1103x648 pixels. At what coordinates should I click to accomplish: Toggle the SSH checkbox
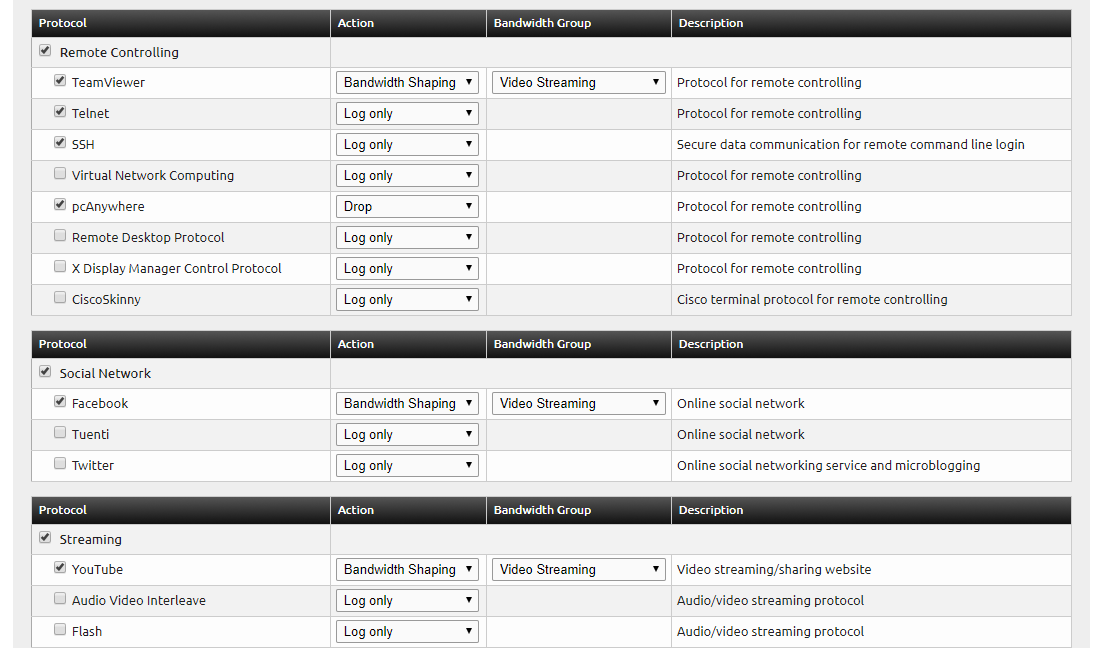[60, 143]
